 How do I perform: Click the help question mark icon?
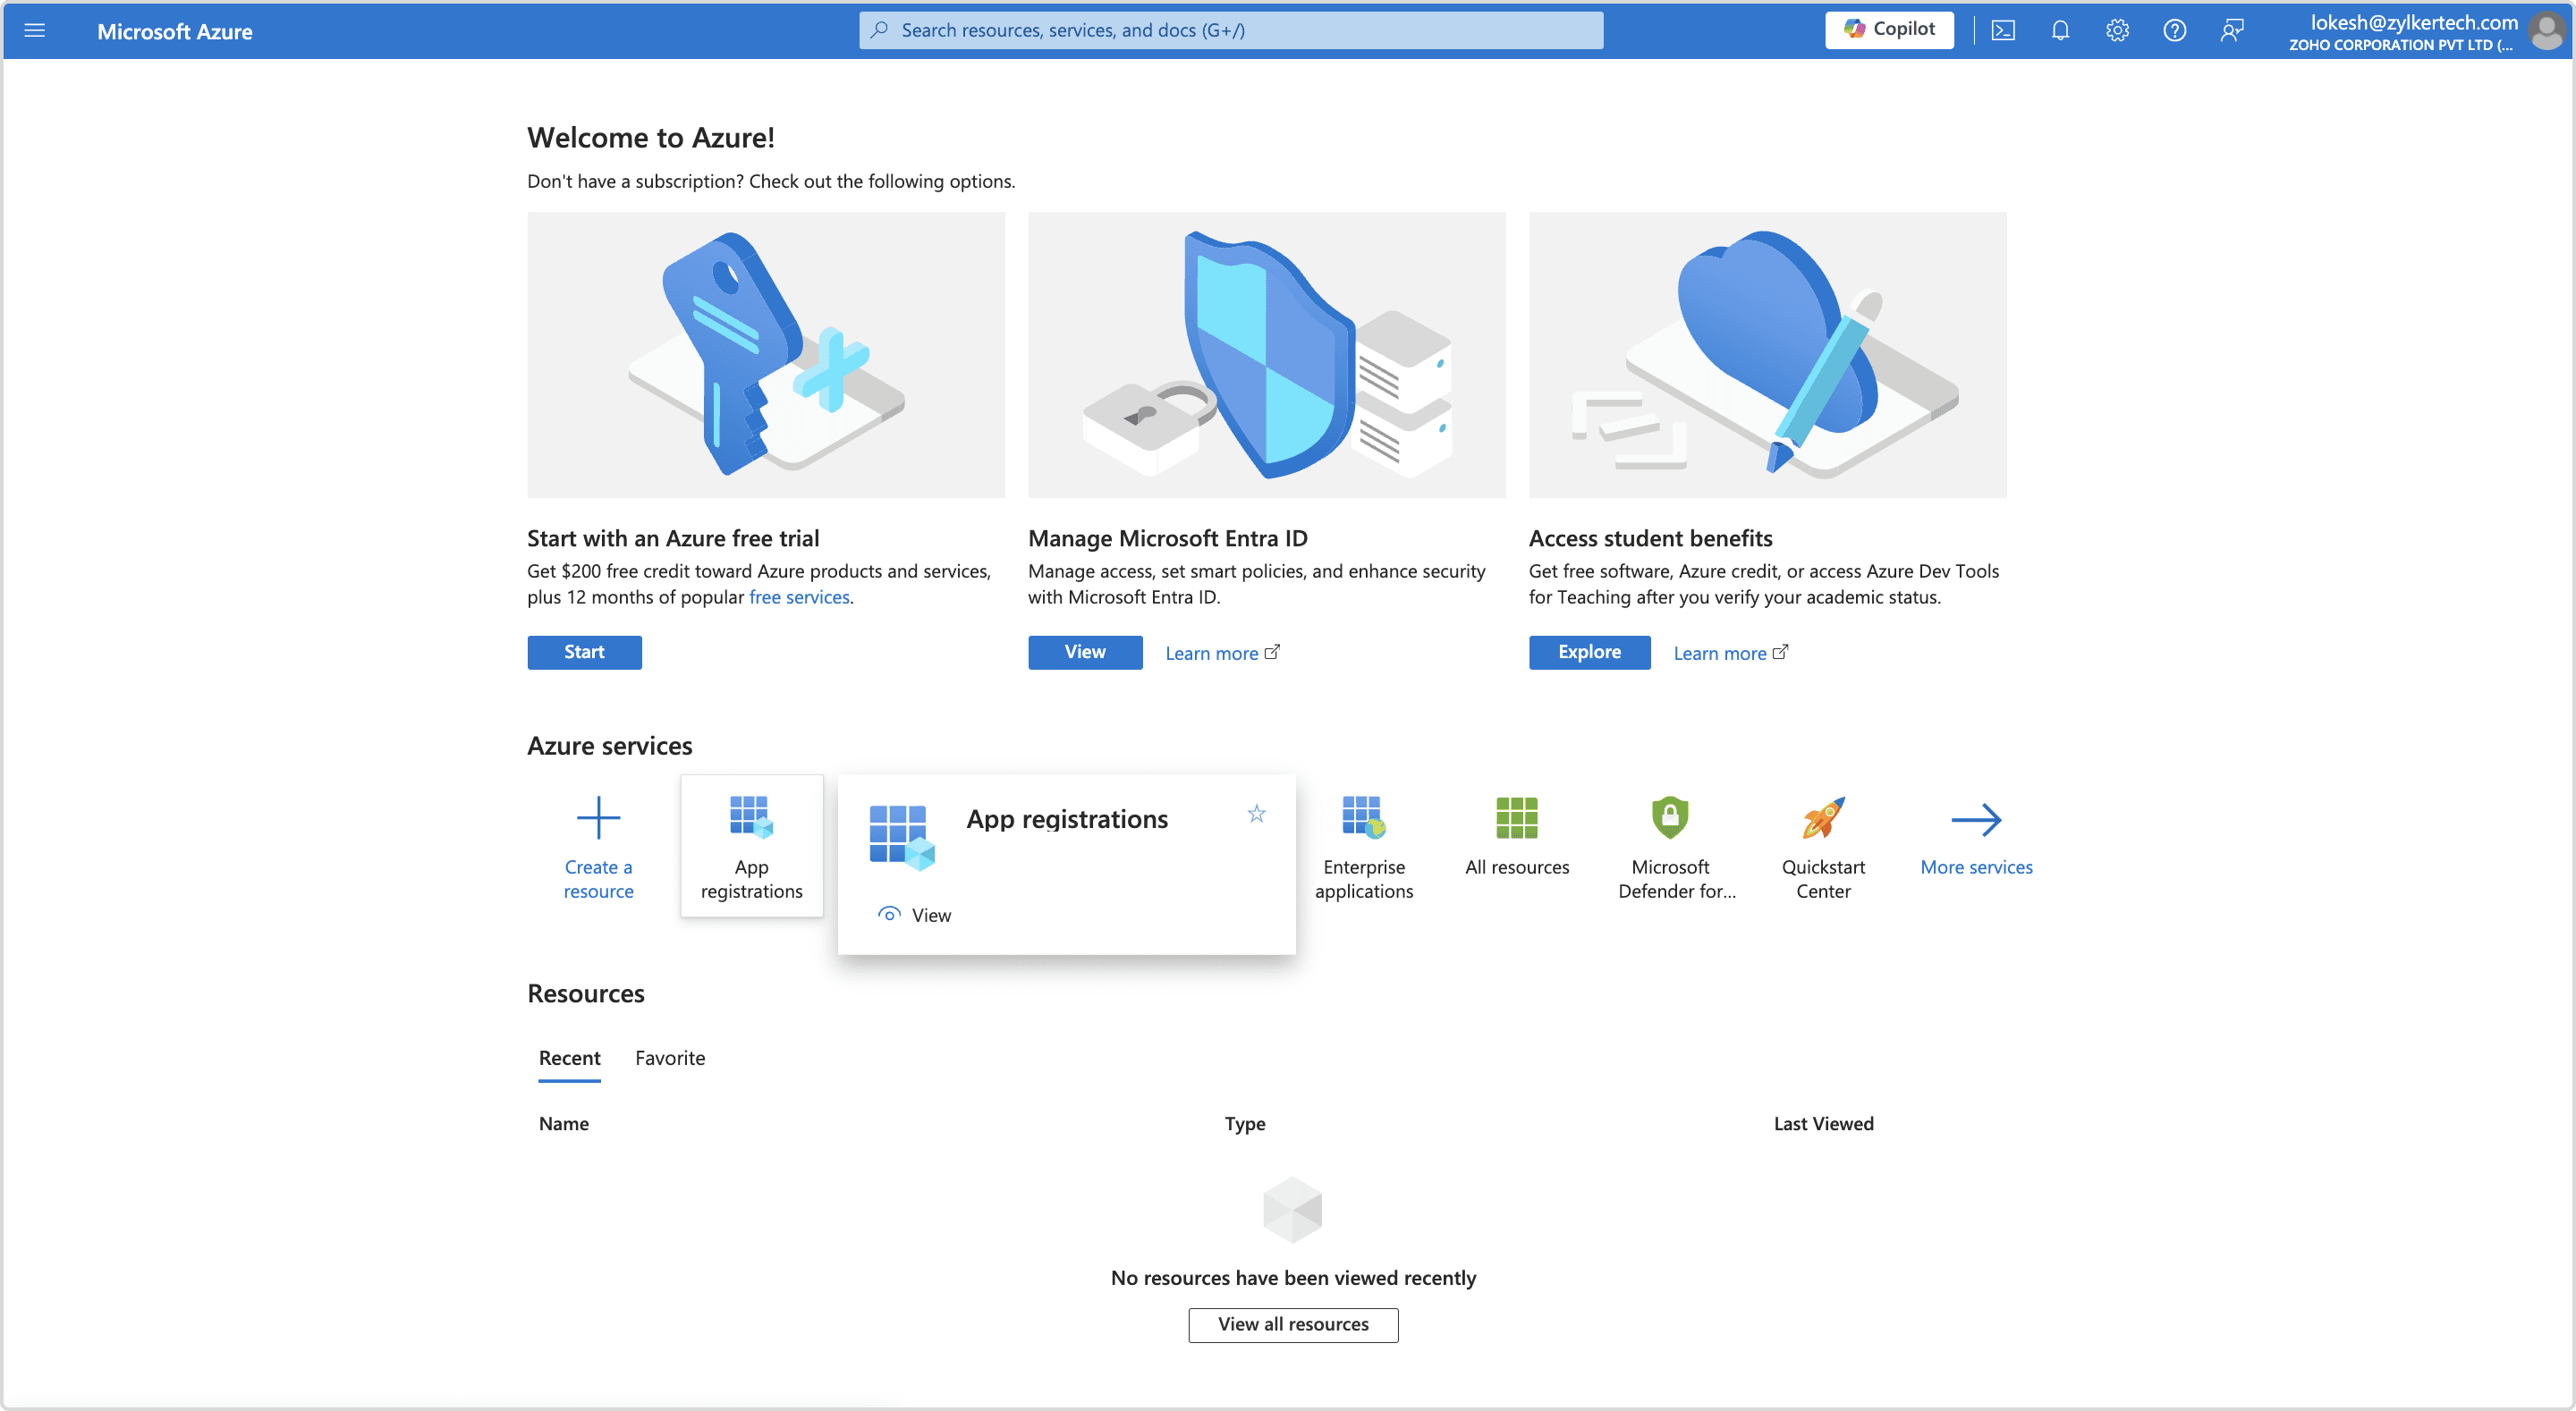tap(2174, 31)
